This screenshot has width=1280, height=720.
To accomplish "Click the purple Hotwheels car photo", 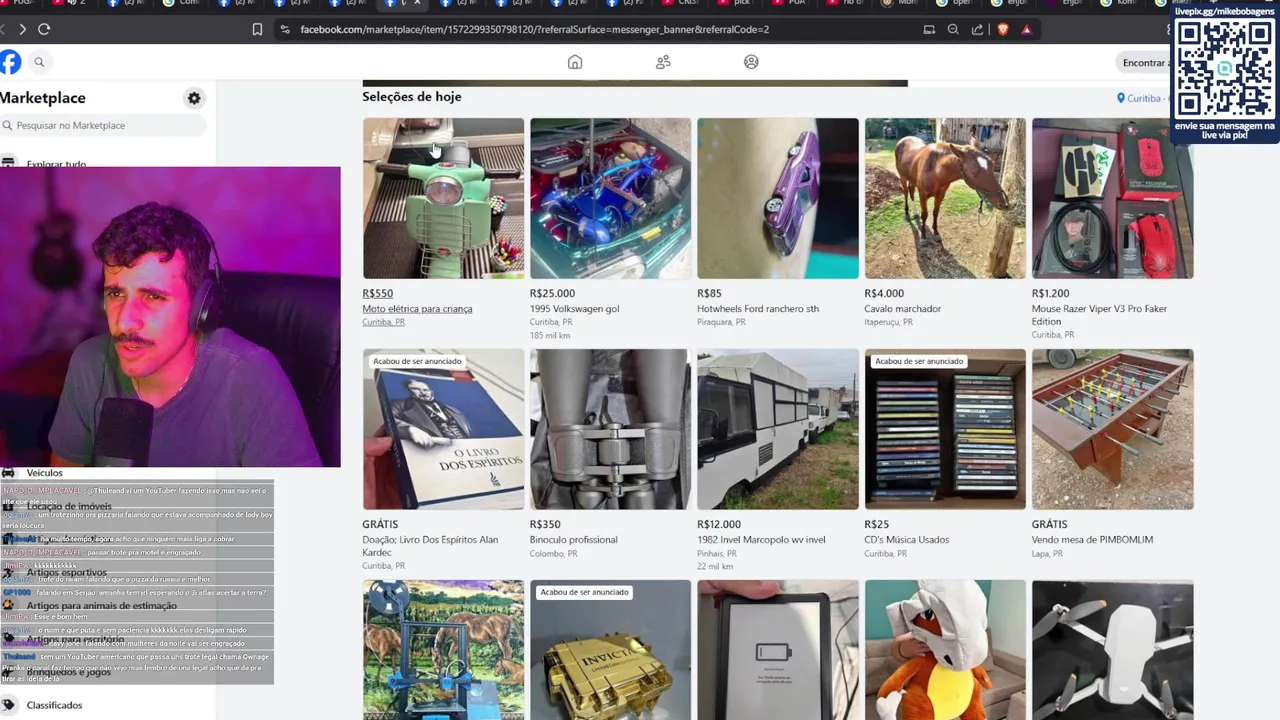I will pyautogui.click(x=778, y=198).
